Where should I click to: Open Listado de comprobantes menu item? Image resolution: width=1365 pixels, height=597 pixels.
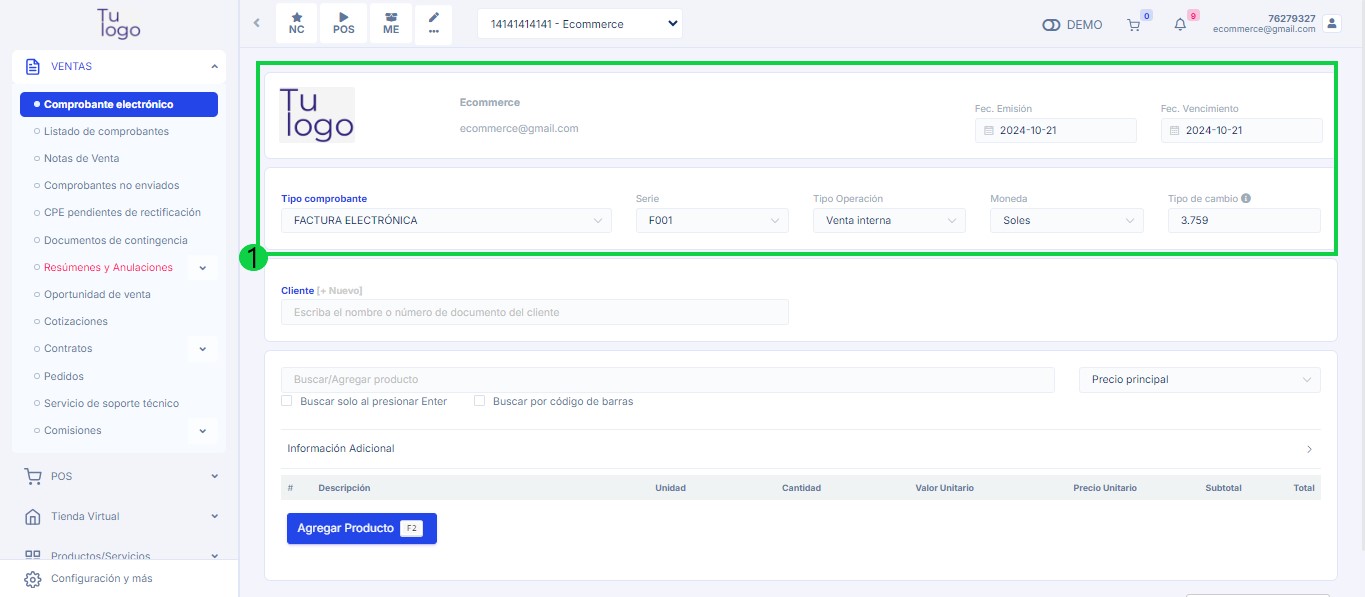point(106,131)
